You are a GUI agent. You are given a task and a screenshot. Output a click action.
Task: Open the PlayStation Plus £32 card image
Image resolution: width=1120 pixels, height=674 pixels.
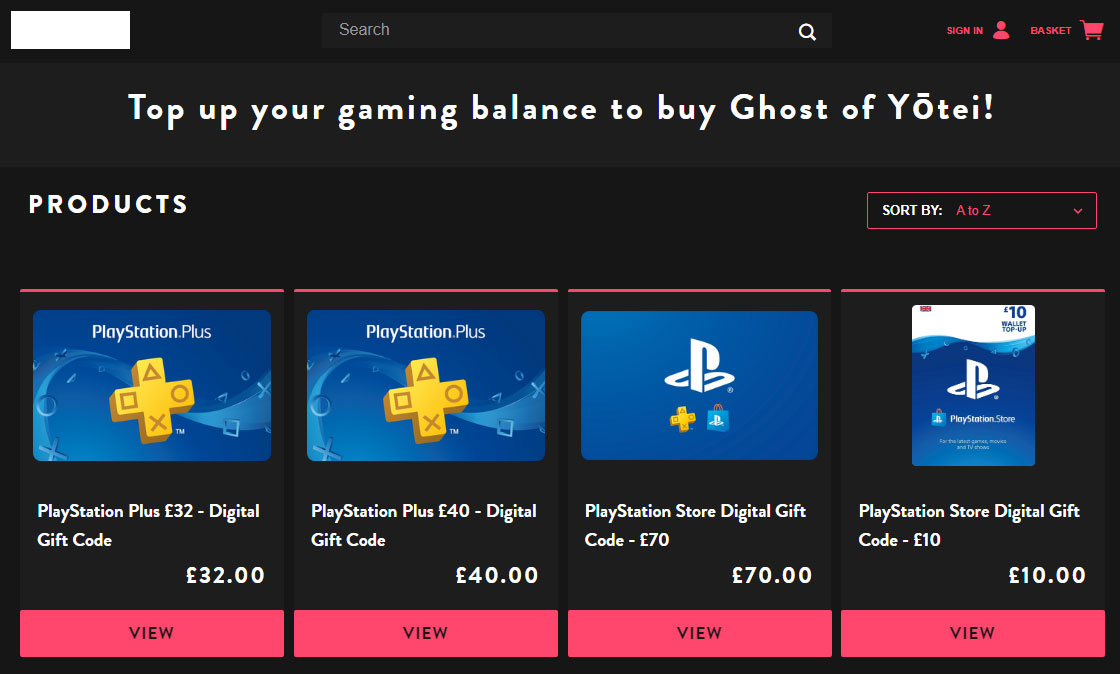click(x=152, y=385)
